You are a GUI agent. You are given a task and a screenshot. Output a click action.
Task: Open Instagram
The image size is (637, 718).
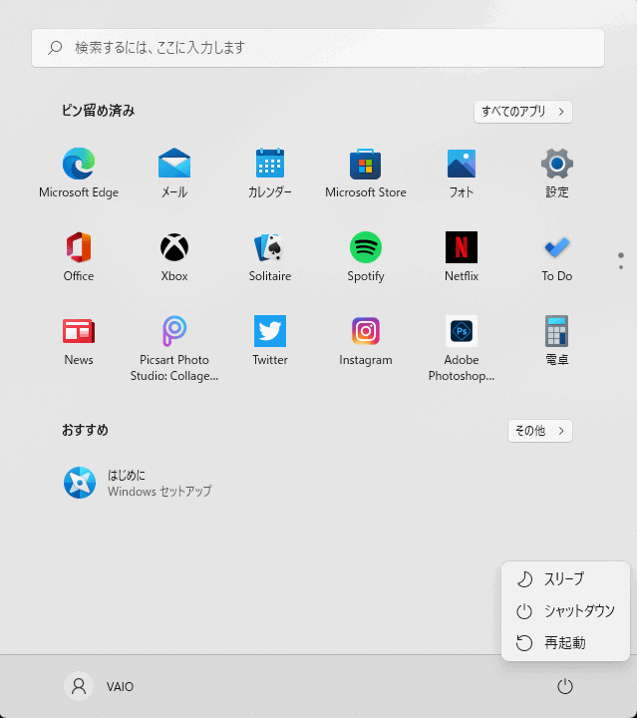(x=365, y=340)
